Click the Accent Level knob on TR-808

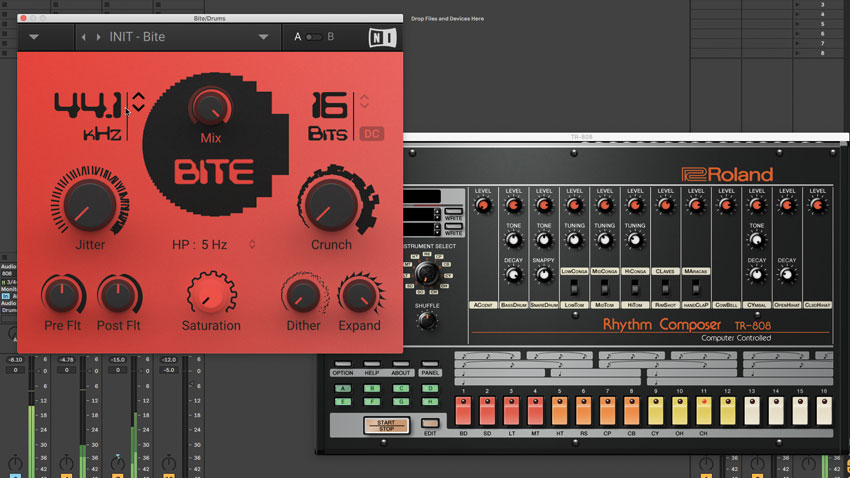[483, 205]
